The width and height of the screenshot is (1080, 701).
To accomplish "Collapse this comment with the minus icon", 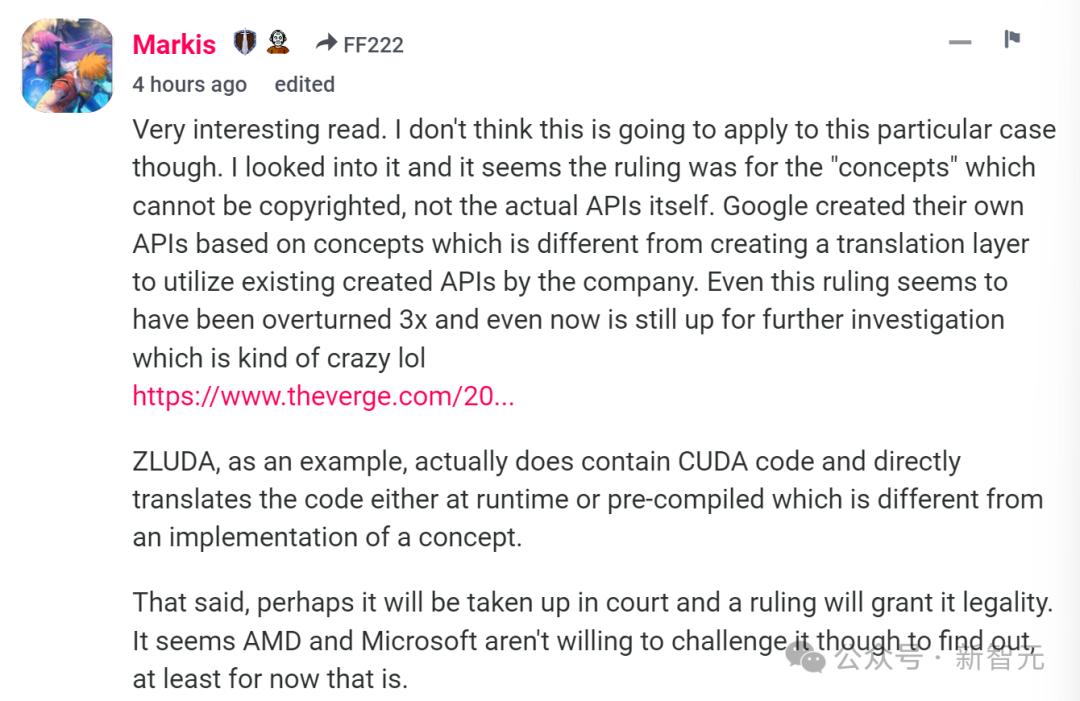I will click(959, 42).
